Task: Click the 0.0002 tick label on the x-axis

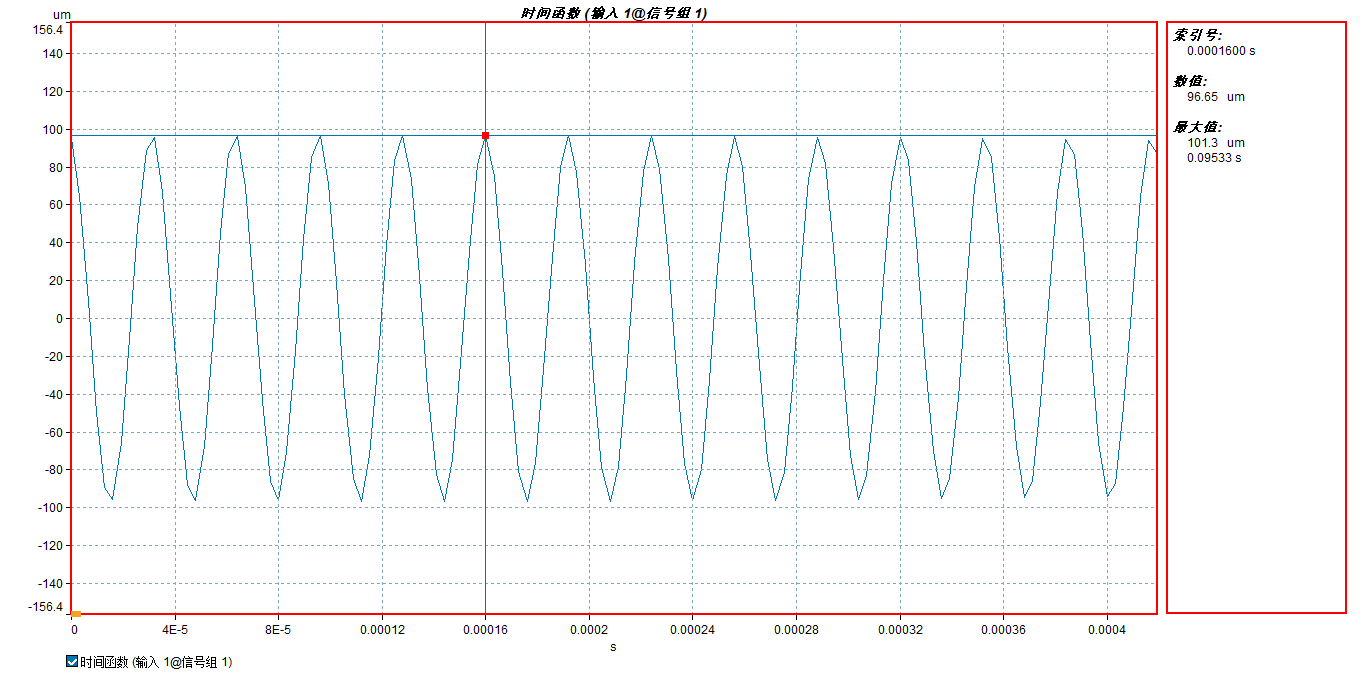Action: (588, 630)
